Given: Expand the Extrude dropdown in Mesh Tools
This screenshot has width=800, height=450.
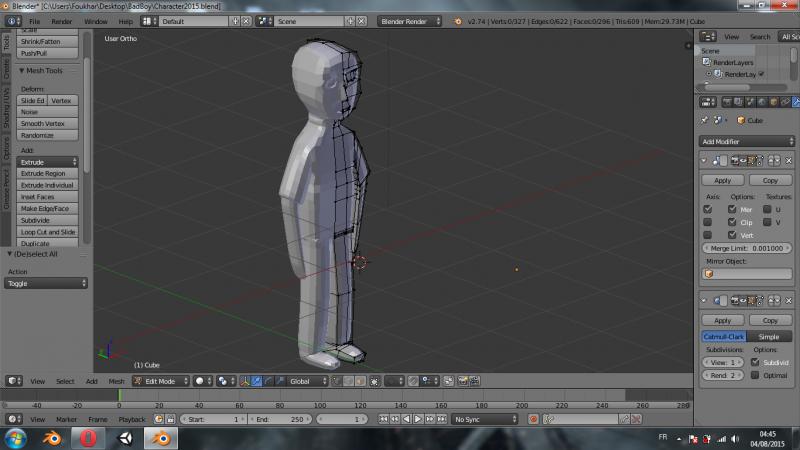Looking at the screenshot, I should coord(48,162).
